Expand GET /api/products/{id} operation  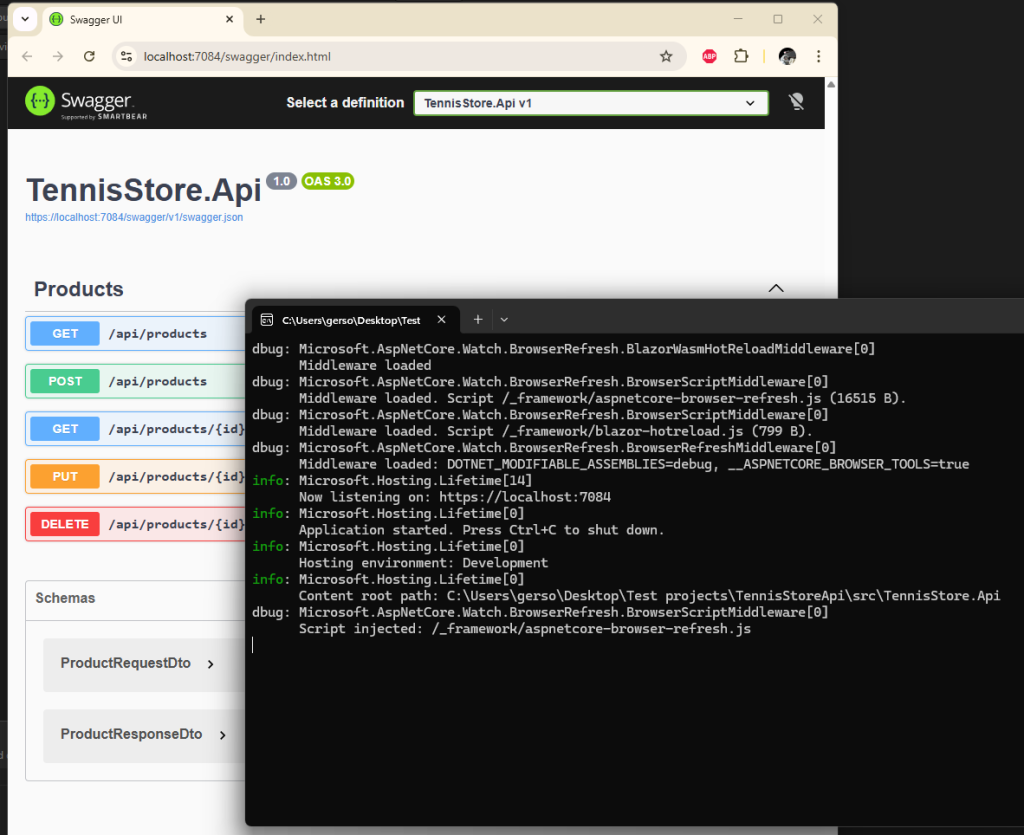point(135,429)
